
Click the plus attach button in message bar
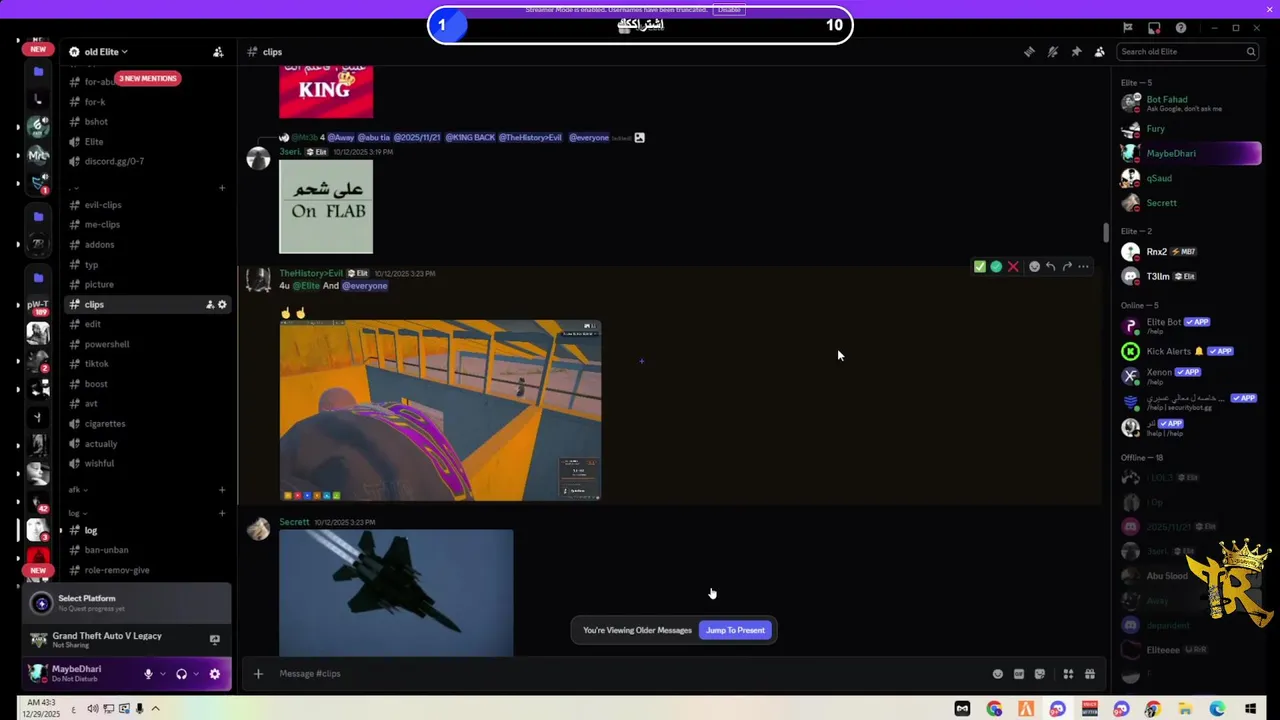(258, 674)
